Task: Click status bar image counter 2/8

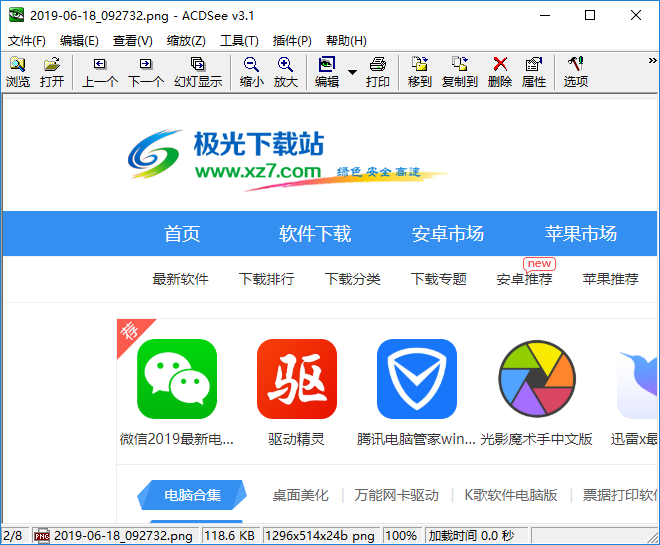Action: 13,536
